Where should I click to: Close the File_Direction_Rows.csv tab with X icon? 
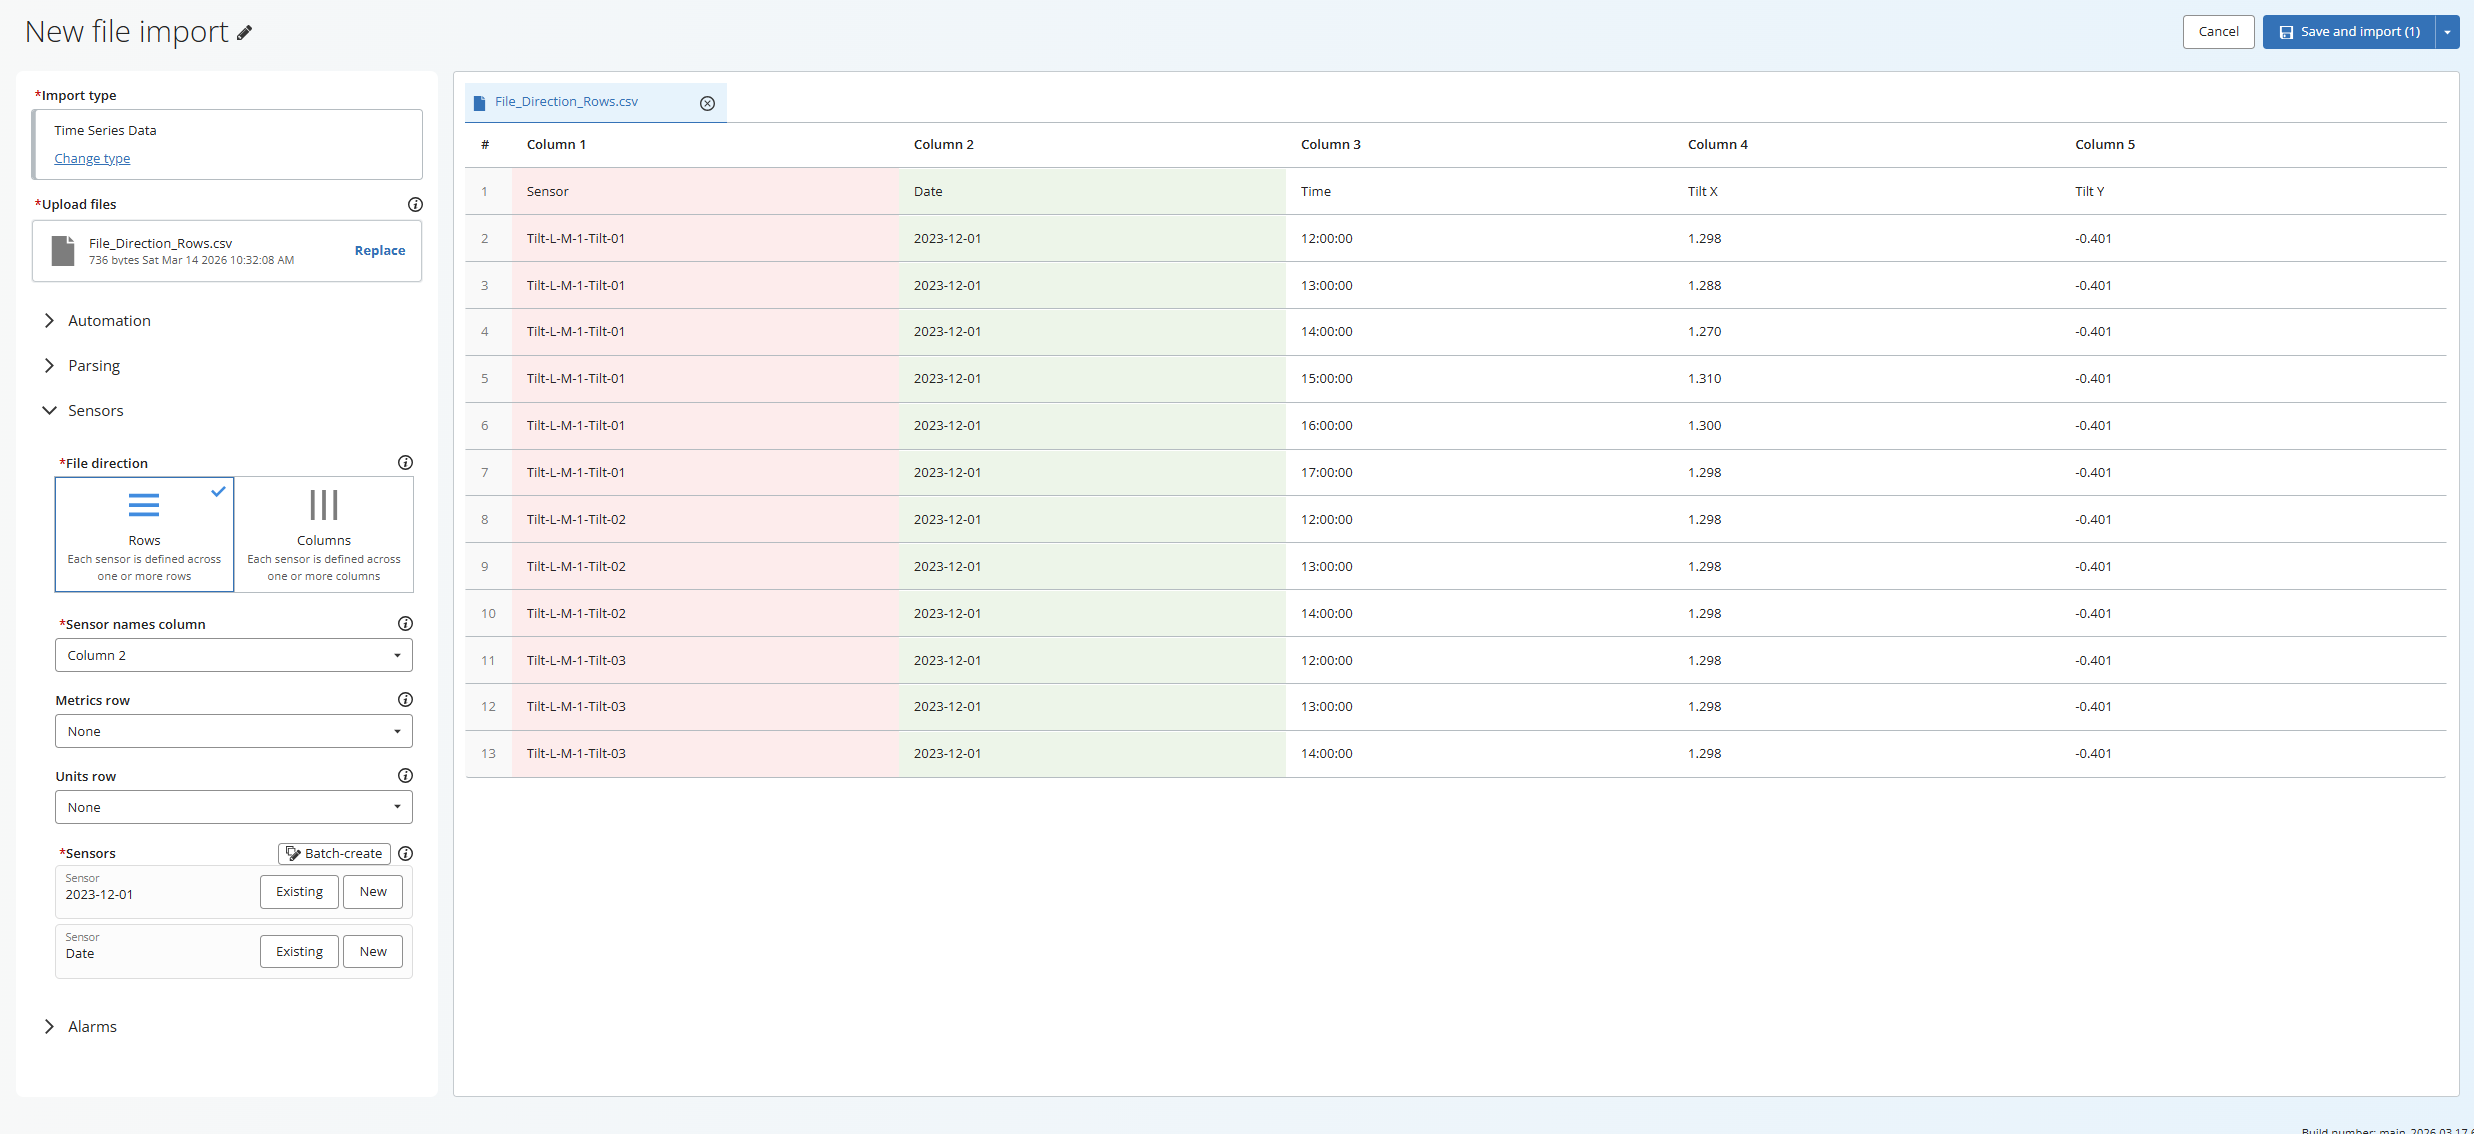[707, 103]
